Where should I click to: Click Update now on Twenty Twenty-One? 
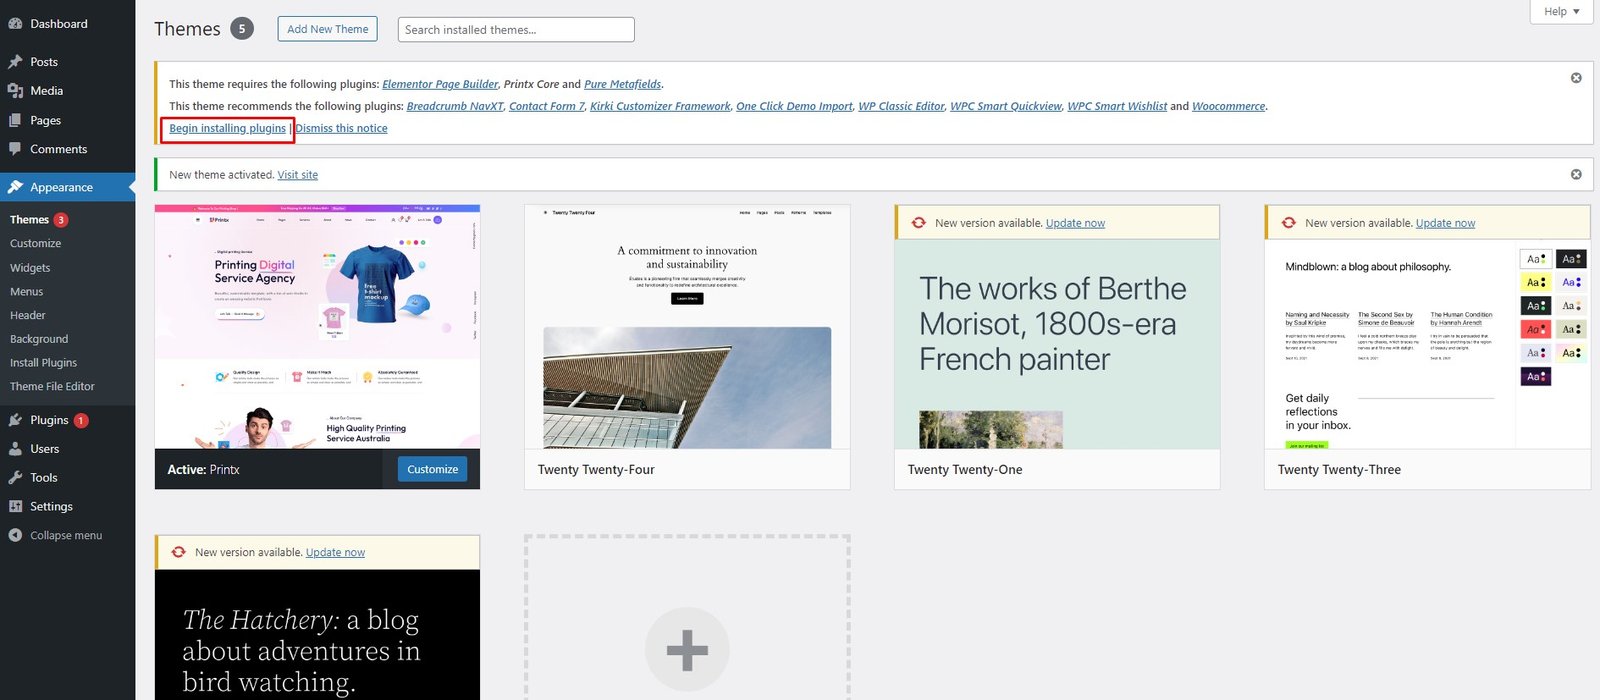click(x=1075, y=223)
